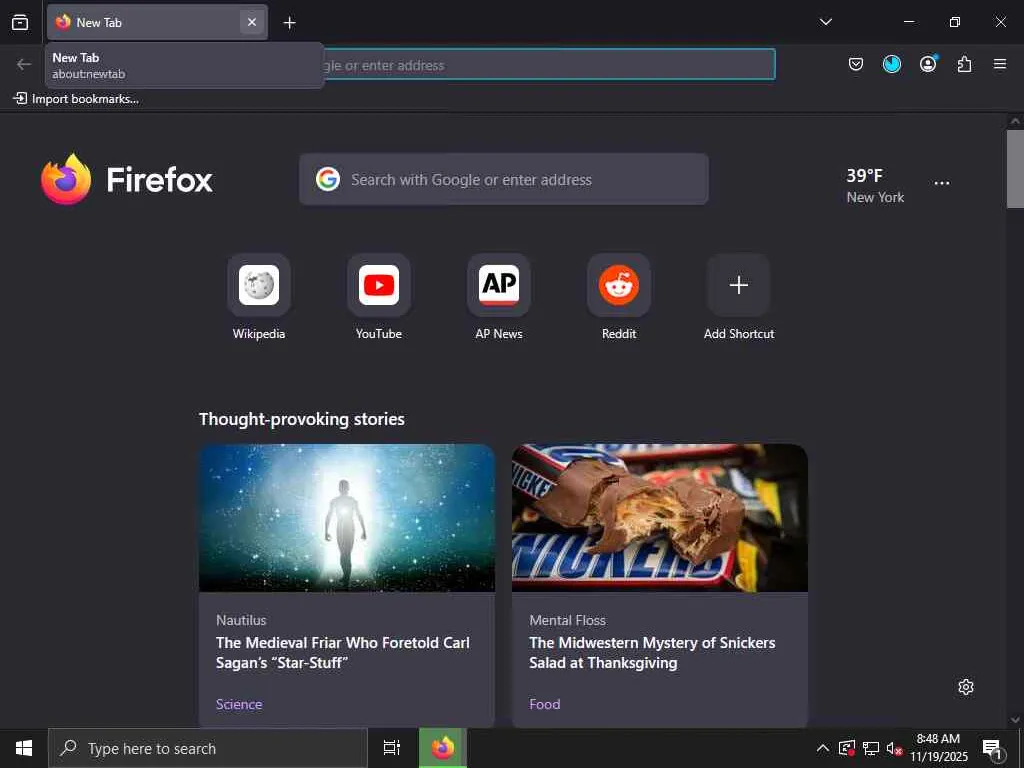Open a new tab with plus button
The width and height of the screenshot is (1024, 768).
tap(289, 23)
